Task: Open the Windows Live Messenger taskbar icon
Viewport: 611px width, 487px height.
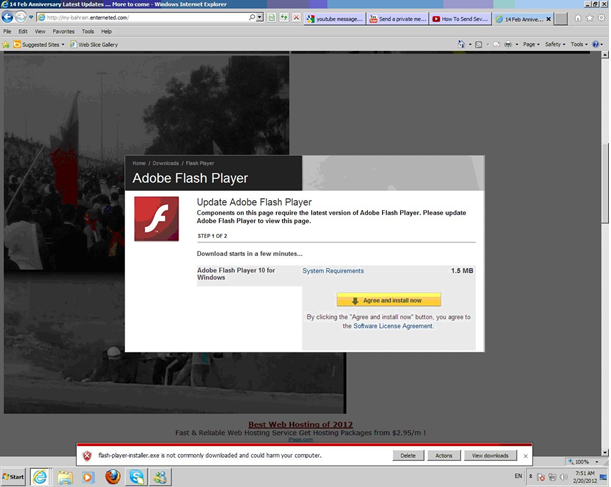Action: pyautogui.click(x=160, y=477)
